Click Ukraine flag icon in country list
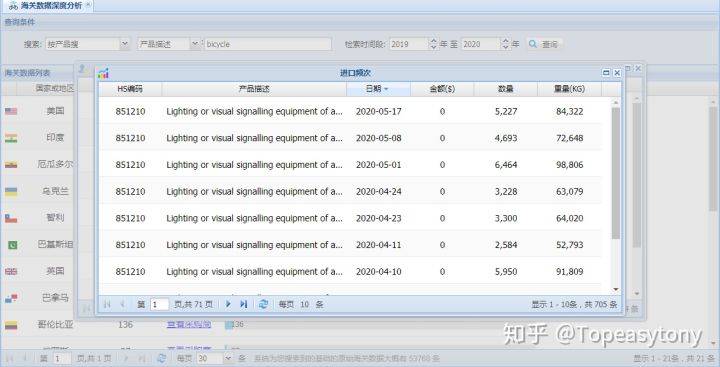Screen dimensions: 720x367 11,192
